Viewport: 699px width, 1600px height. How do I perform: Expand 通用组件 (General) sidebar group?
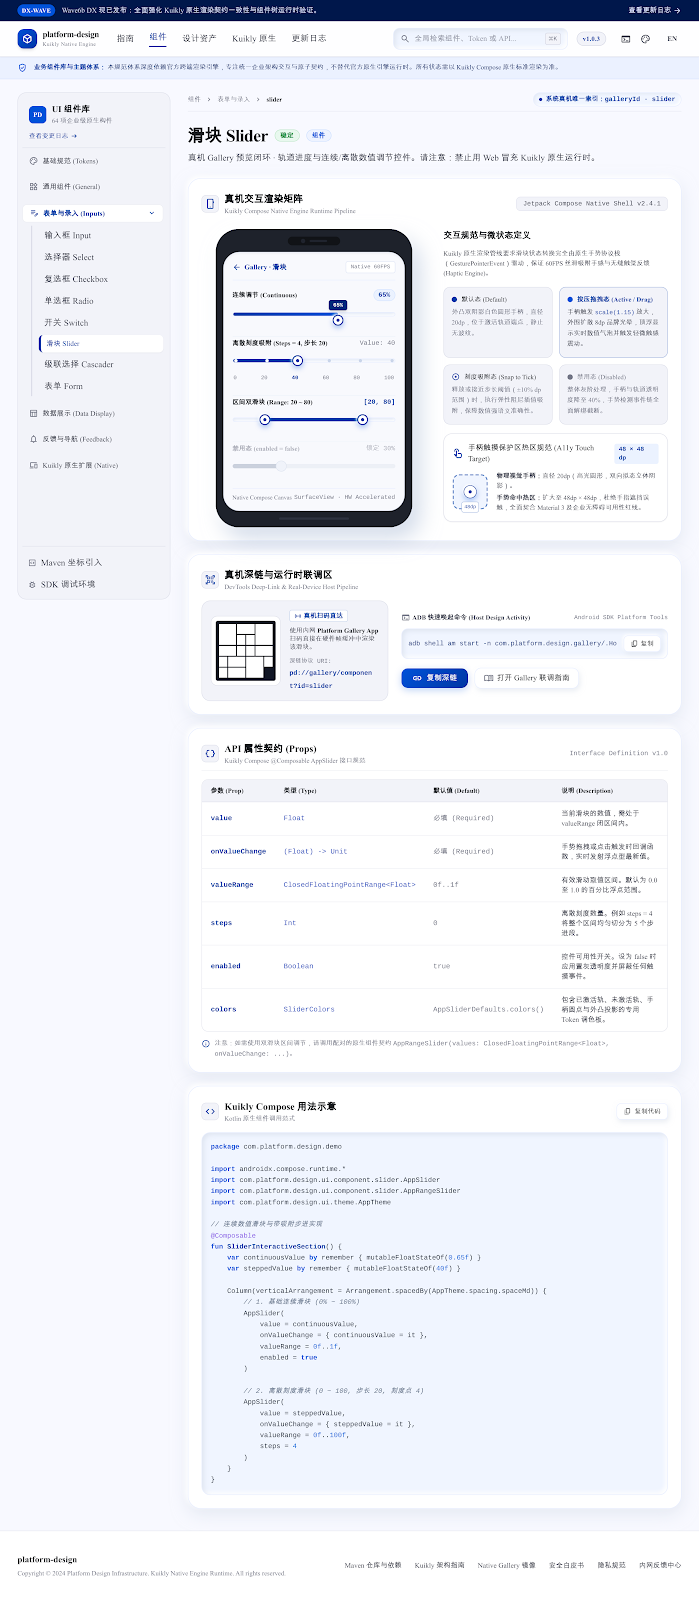point(94,187)
